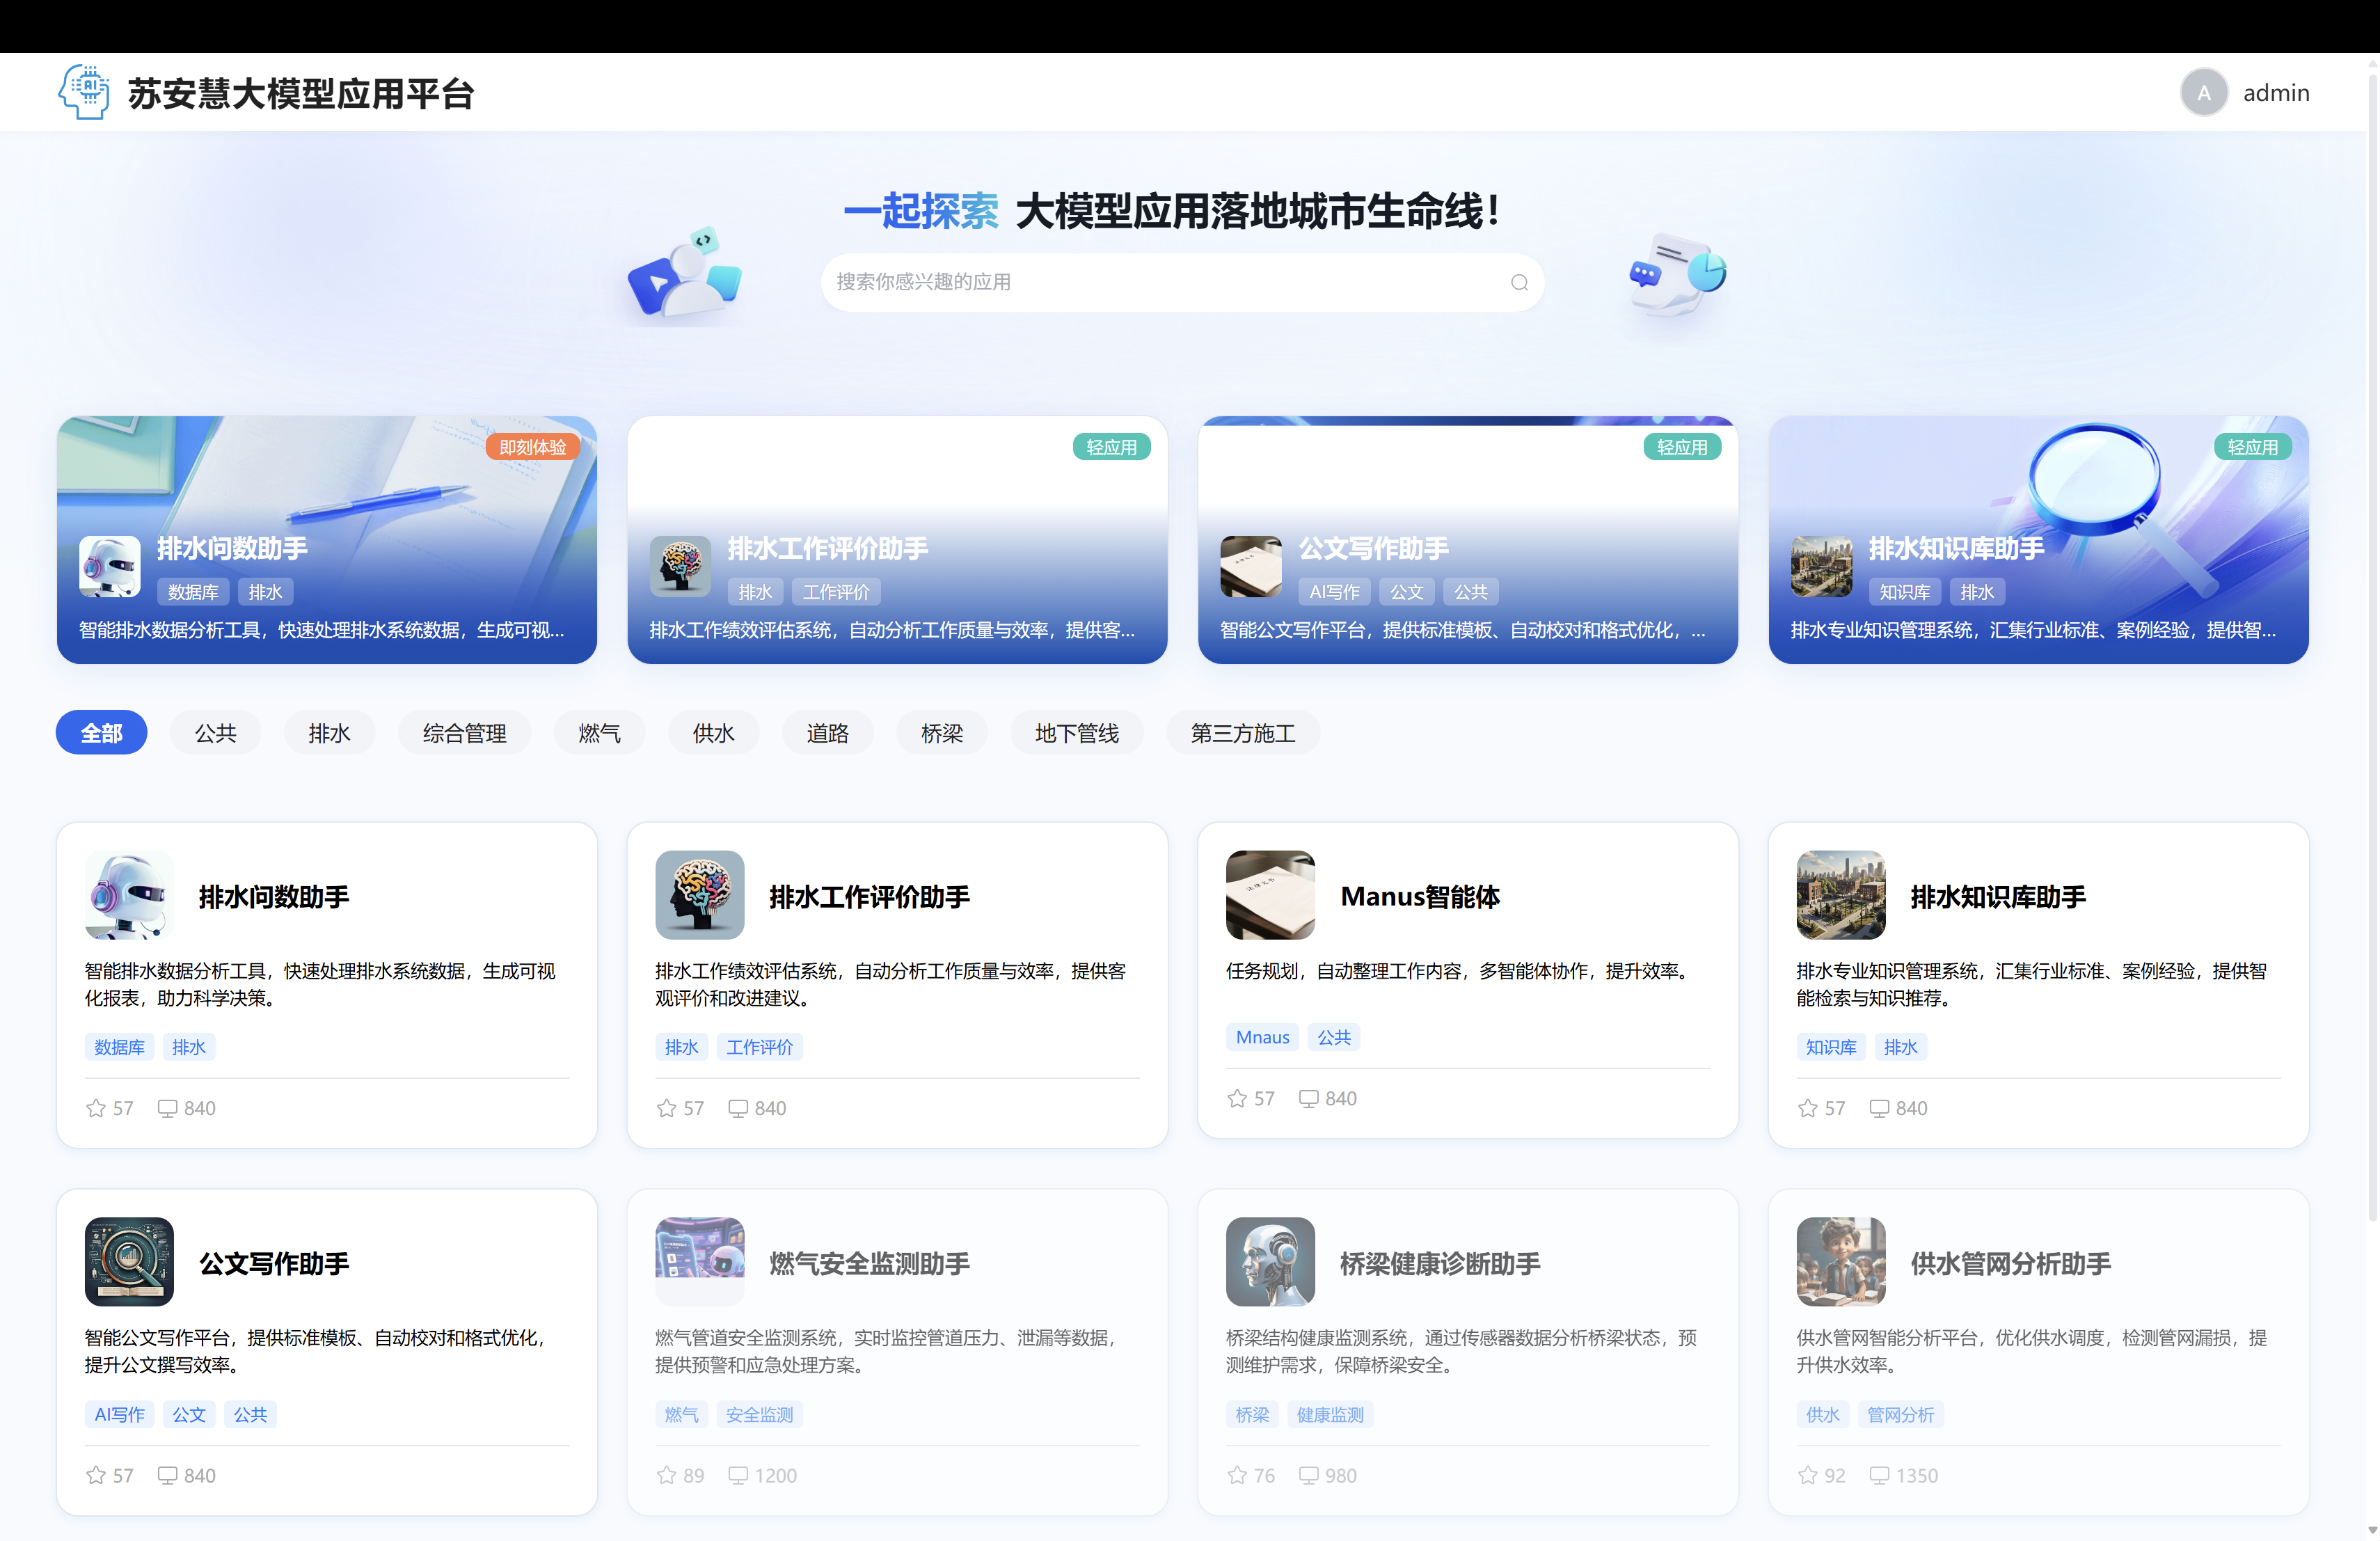The height and width of the screenshot is (1541, 2380).
Task: Select the 道路 category filter
Action: coord(828,732)
